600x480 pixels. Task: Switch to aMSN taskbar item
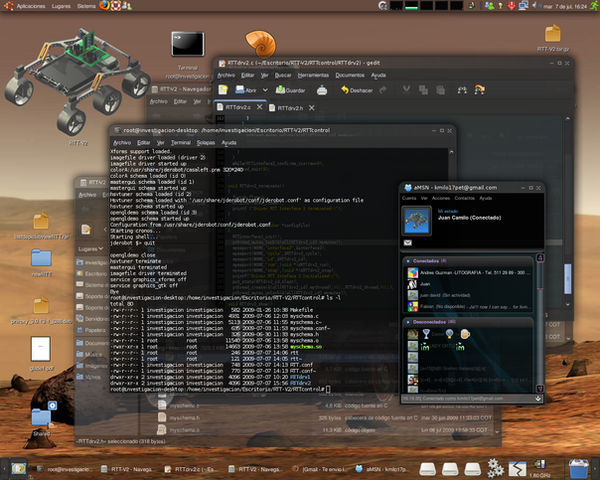[381, 469]
